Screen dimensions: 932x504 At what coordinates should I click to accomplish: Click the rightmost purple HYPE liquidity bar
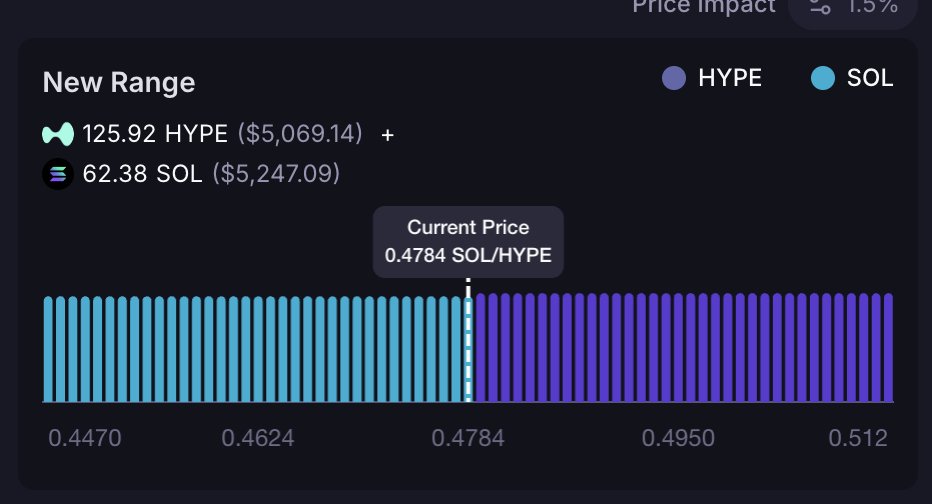888,348
